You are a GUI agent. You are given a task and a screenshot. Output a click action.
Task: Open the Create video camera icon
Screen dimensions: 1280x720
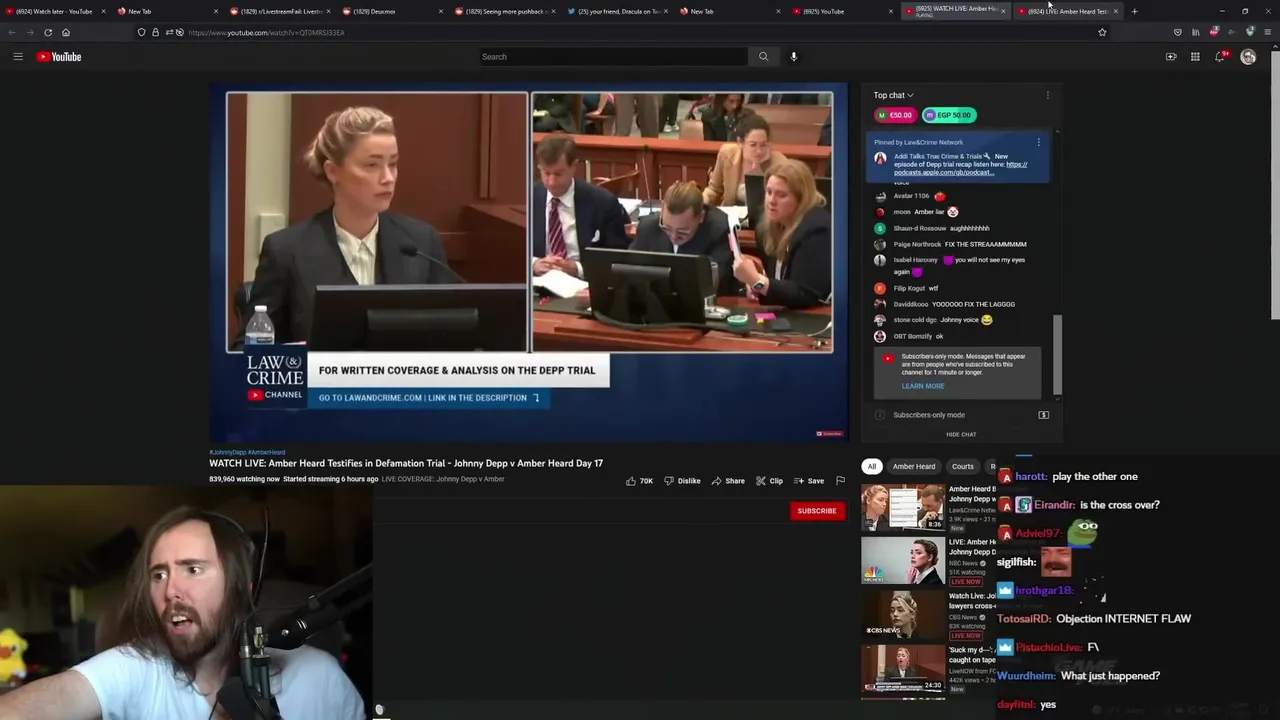(x=1171, y=57)
